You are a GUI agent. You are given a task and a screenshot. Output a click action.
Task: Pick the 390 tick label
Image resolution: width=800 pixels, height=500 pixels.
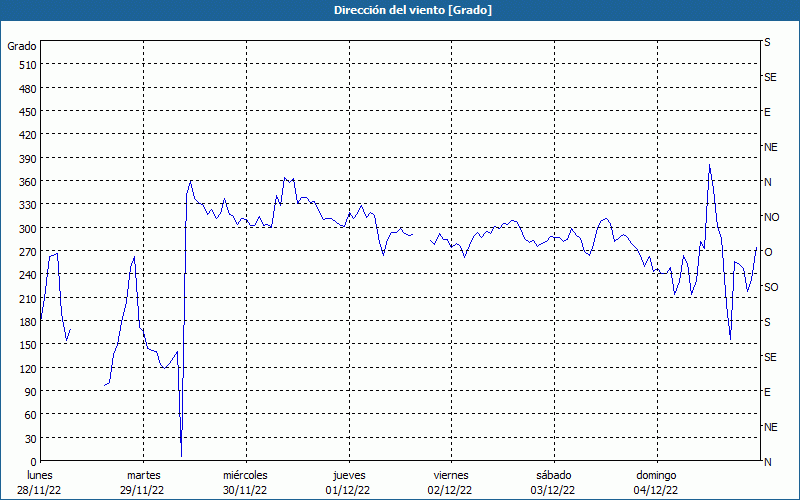click(x=28, y=159)
